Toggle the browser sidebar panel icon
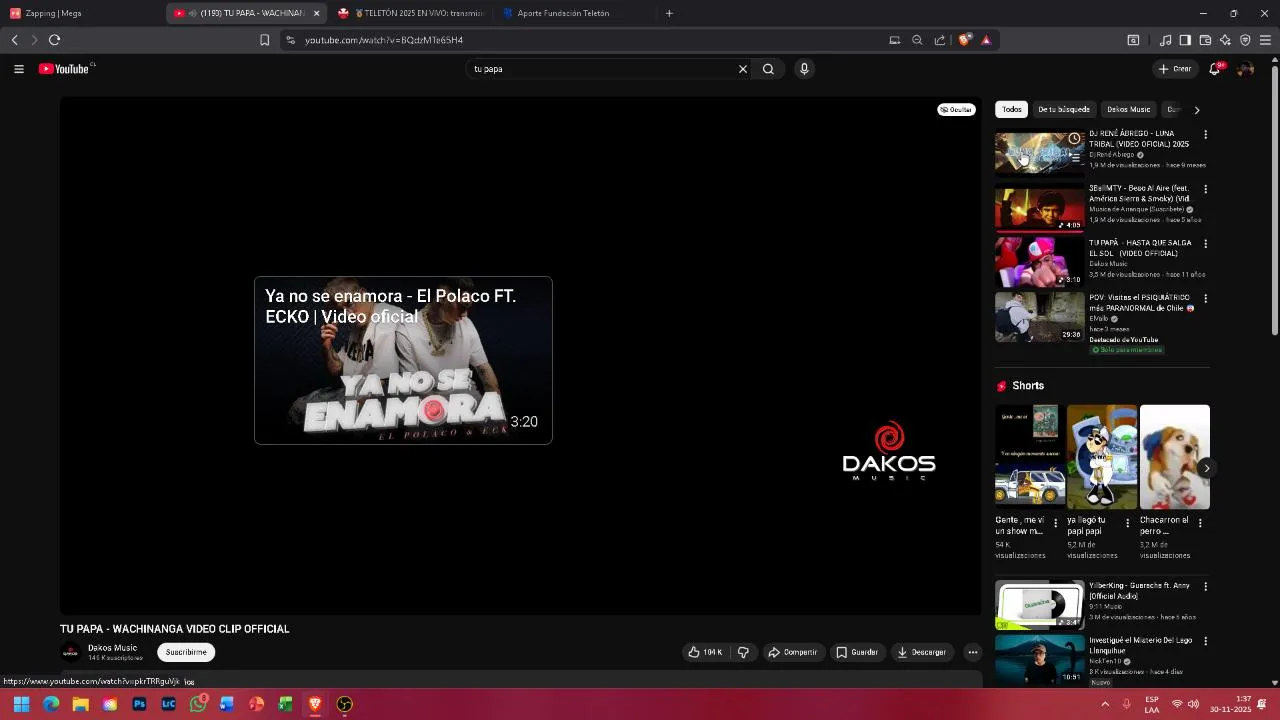 point(1185,40)
